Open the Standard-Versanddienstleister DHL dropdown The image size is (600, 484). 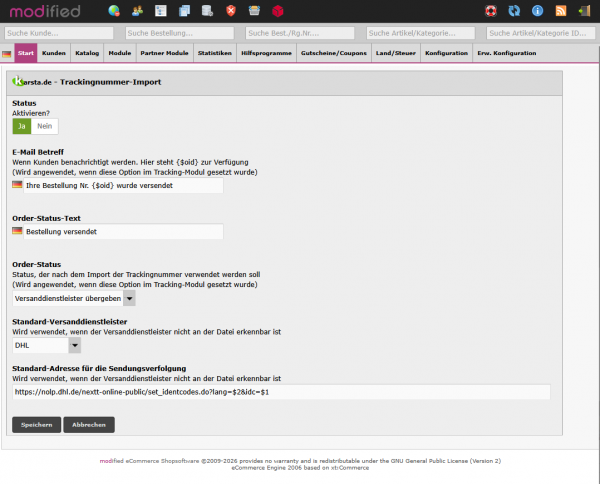(47, 345)
